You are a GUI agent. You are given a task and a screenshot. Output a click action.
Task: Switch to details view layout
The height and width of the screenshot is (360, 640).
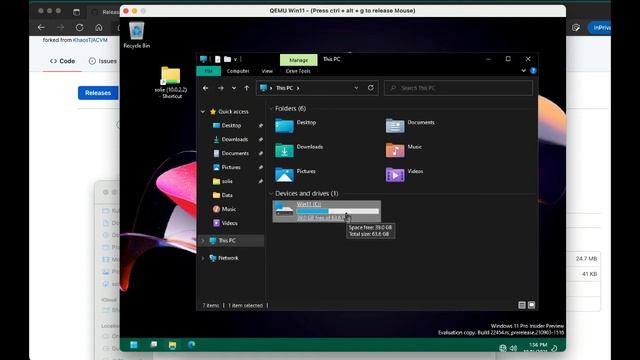(x=522, y=305)
